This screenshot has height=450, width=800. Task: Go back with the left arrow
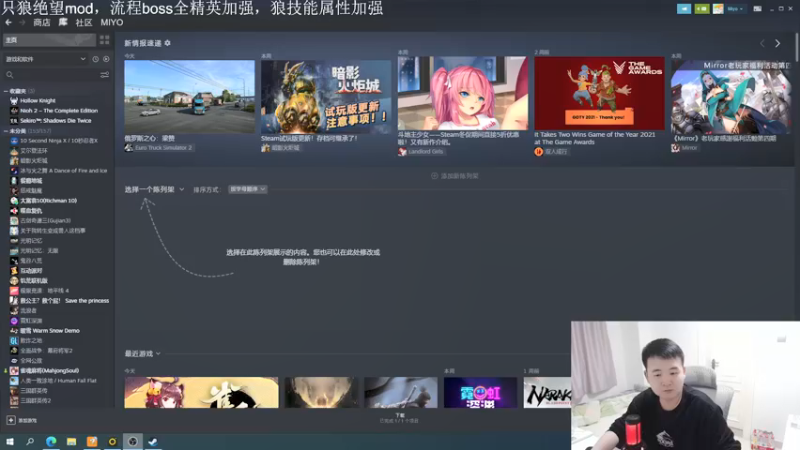tap(8, 22)
